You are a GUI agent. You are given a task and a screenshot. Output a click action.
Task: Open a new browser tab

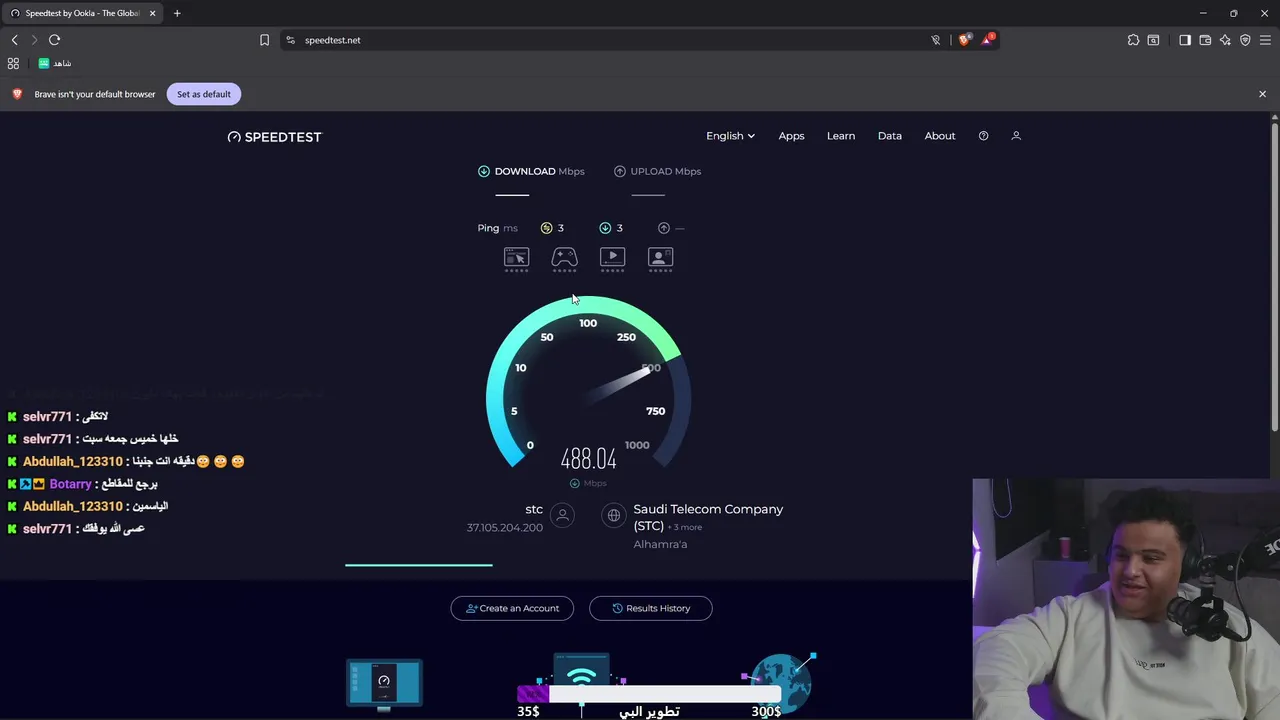177,13
